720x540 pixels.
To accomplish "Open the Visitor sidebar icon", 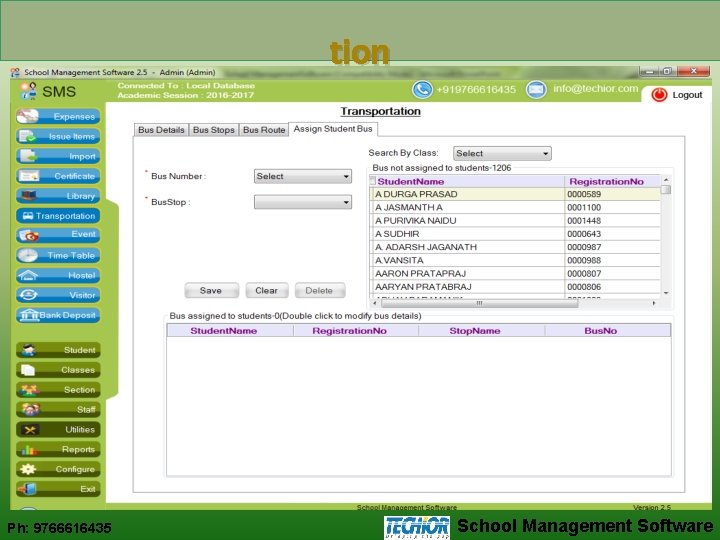I will tap(28, 295).
